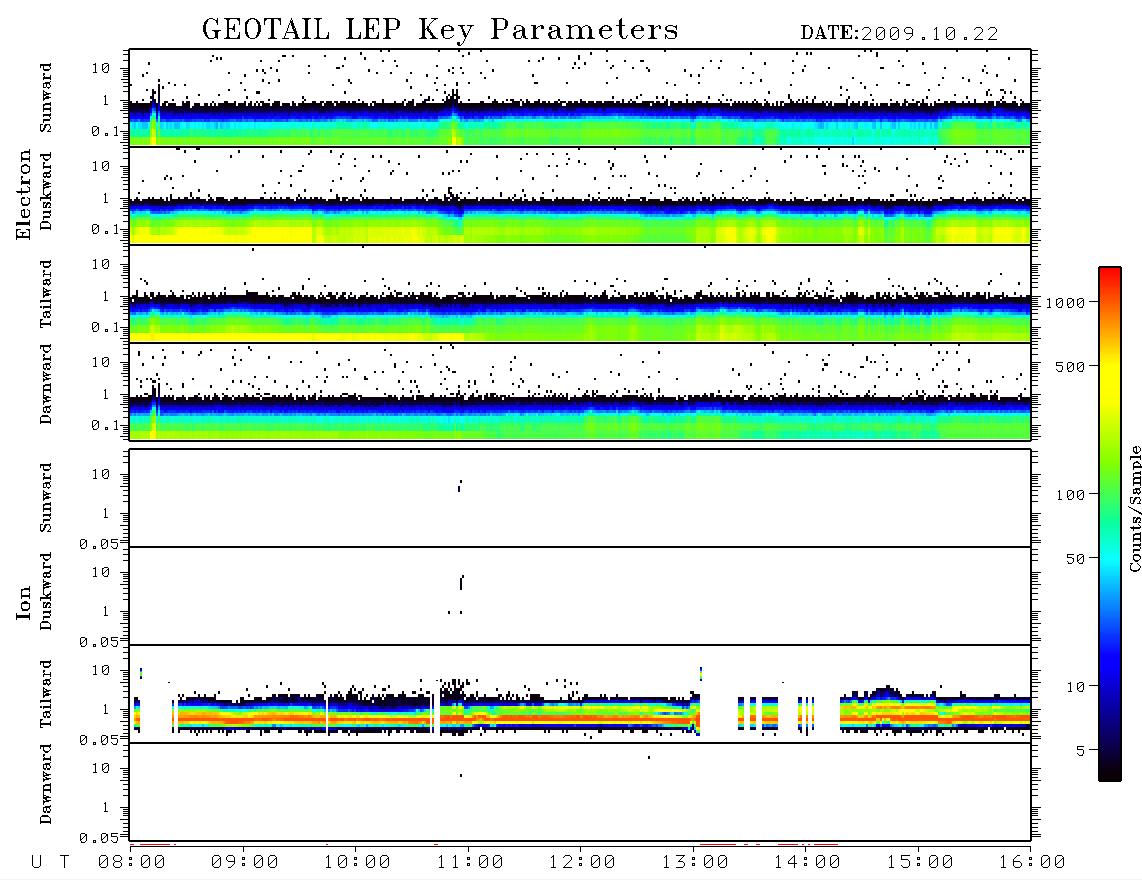This screenshot has width=1142, height=880.
Task: Click the Ion Sunward panel label
Action: click(46, 497)
